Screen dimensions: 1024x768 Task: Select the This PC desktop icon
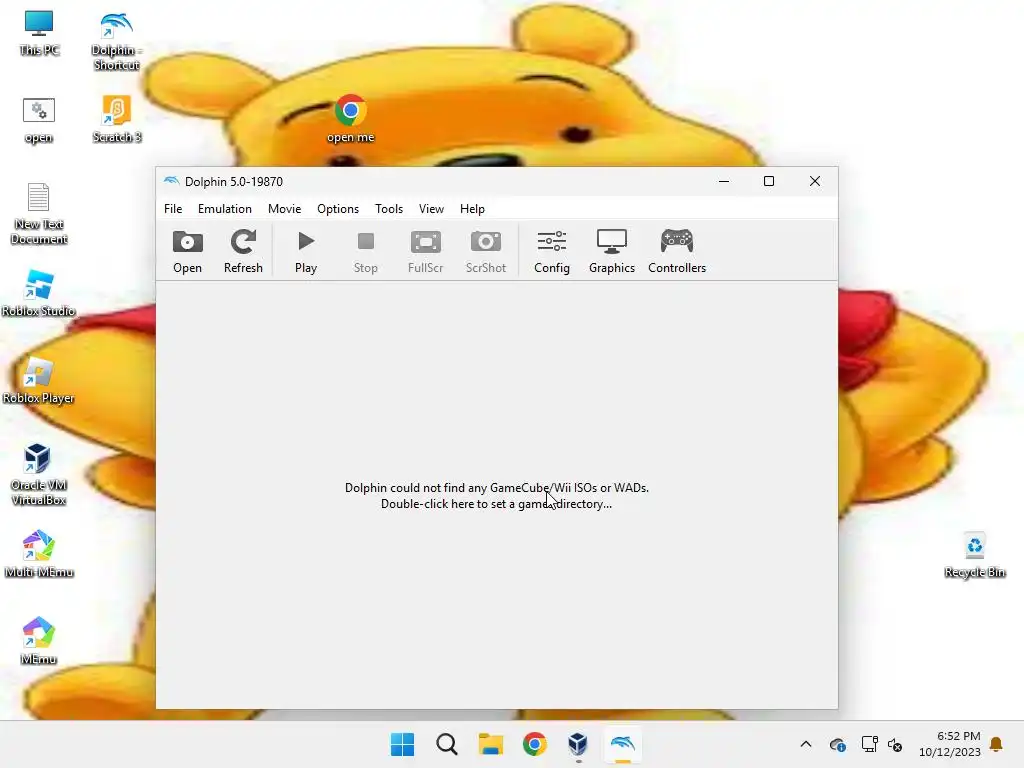coord(39,33)
